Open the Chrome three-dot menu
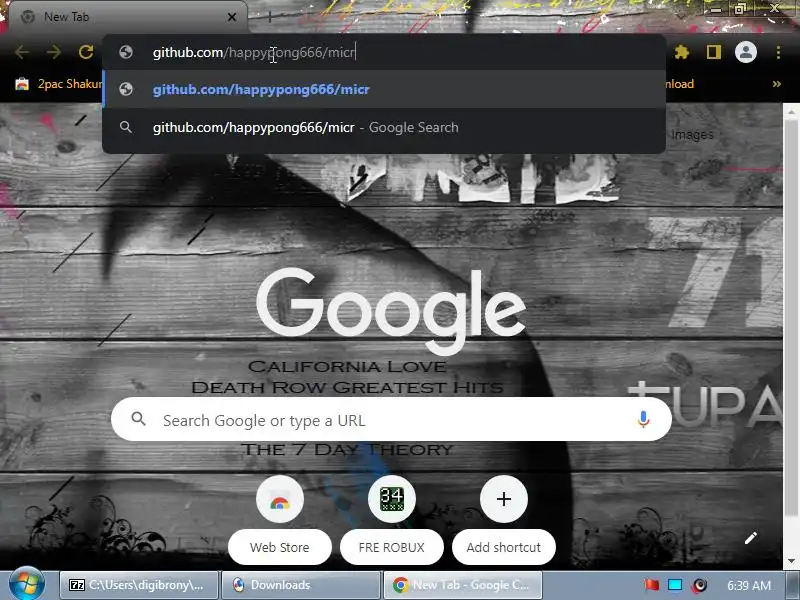 coord(778,52)
